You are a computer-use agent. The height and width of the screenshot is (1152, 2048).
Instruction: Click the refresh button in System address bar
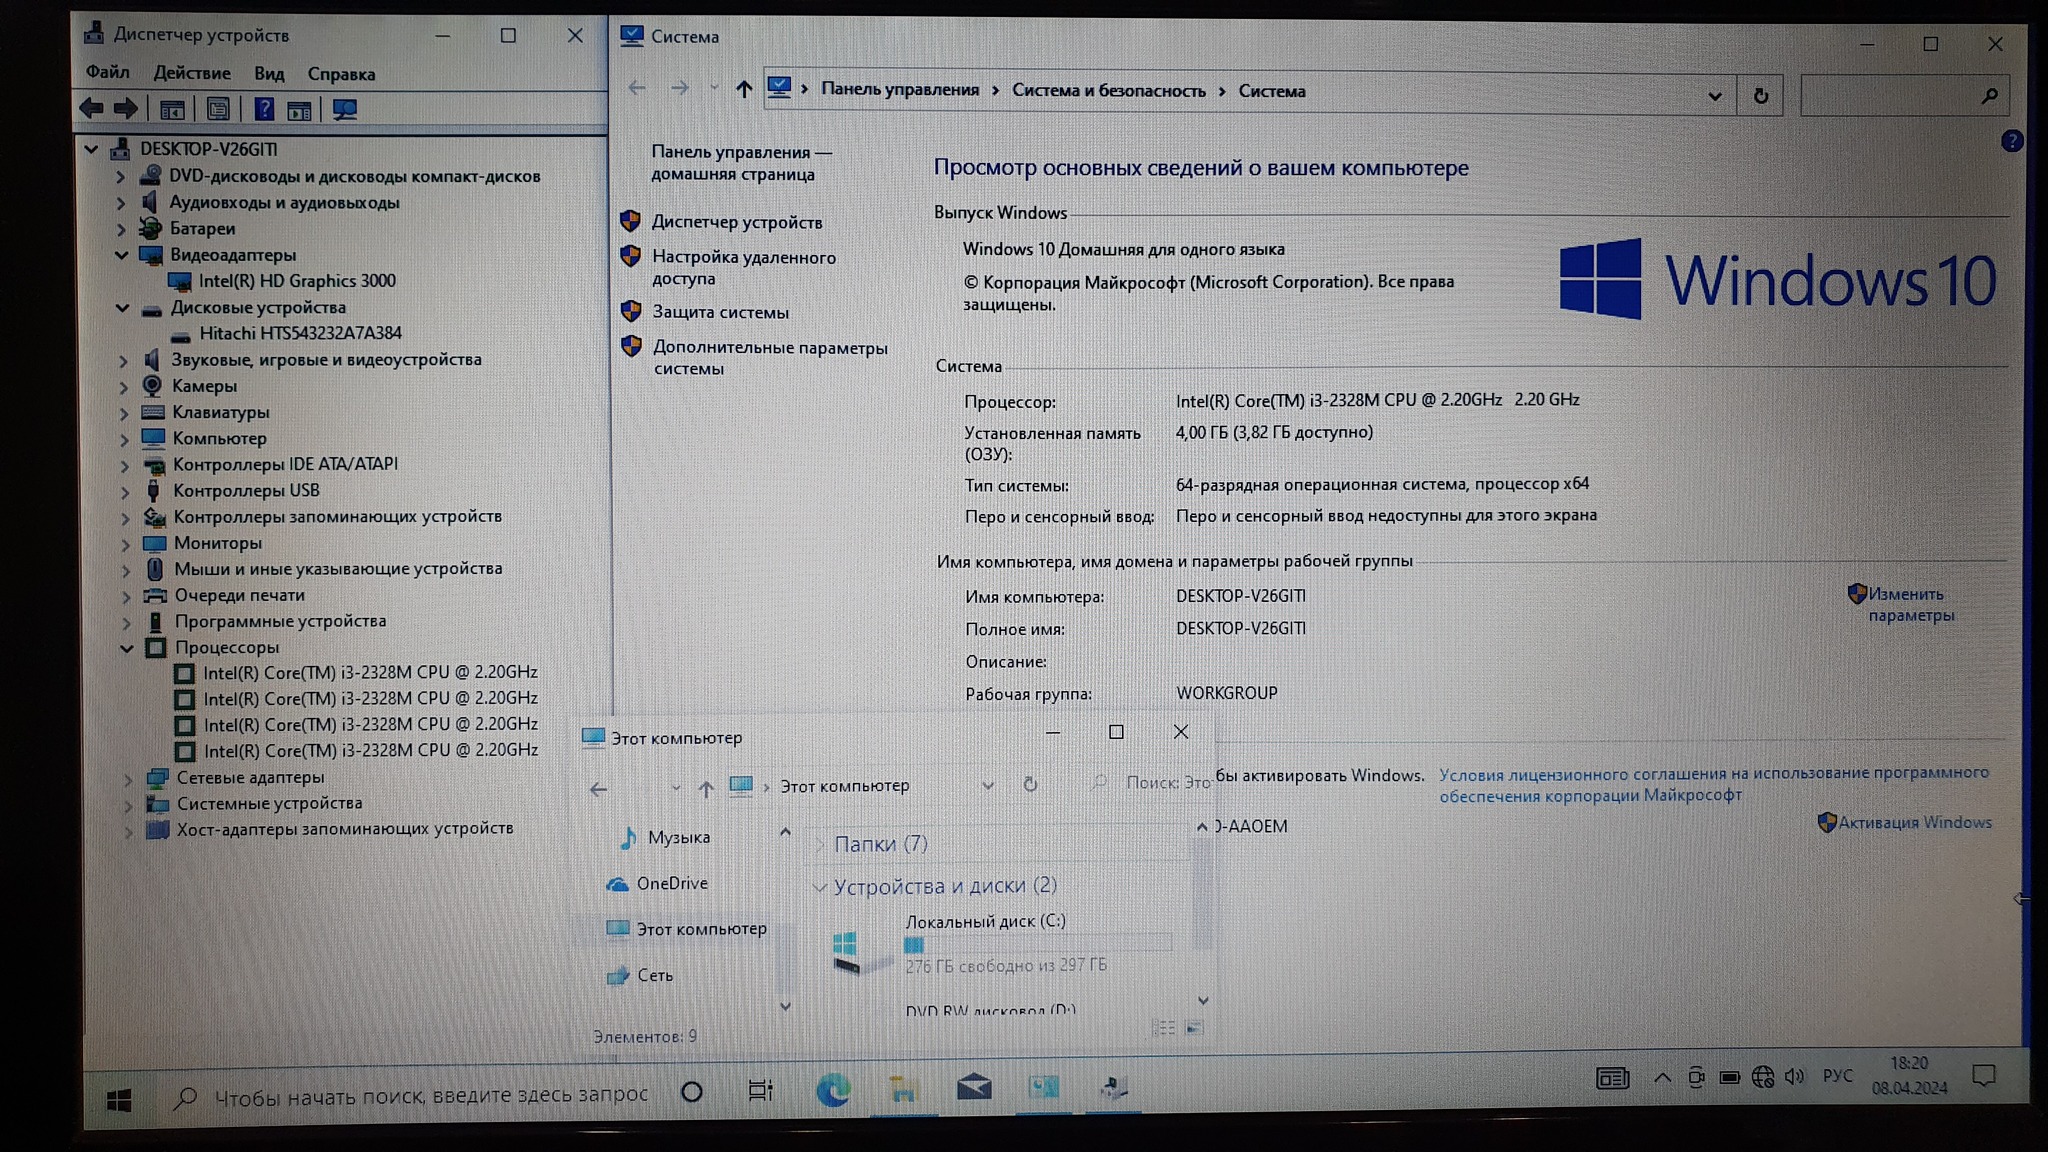click(x=1761, y=95)
